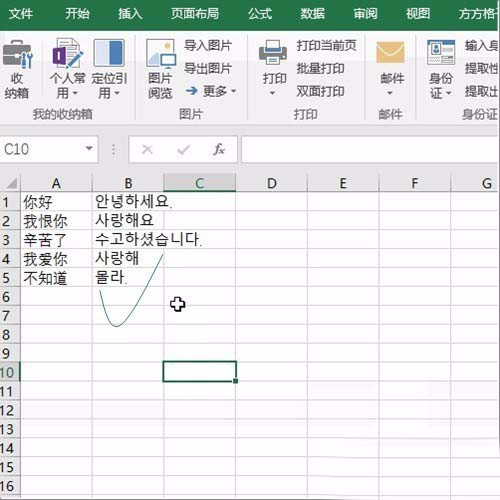This screenshot has height=500, width=500.
Task: Expand the 更多 pictures dropdown
Action: click(233, 91)
